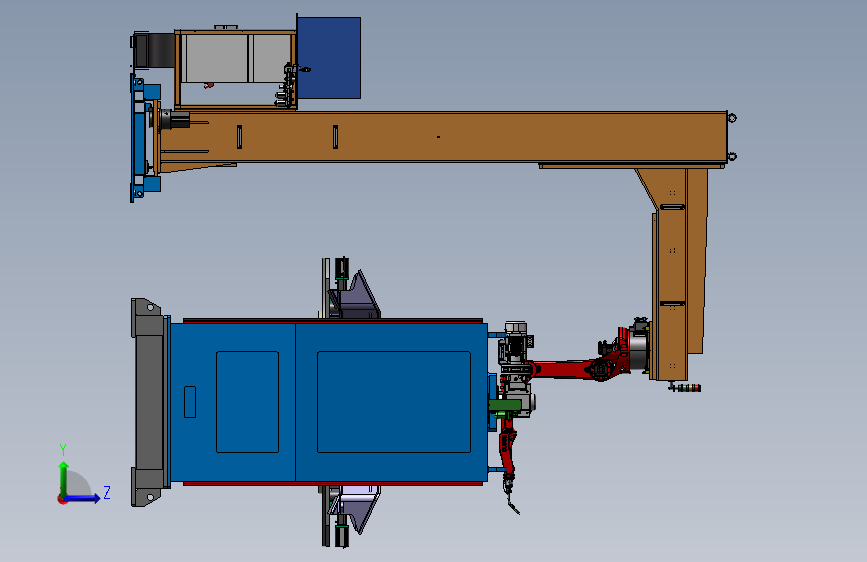
Task: Select the medium square panel on blue body
Action: pyautogui.click(x=247, y=402)
